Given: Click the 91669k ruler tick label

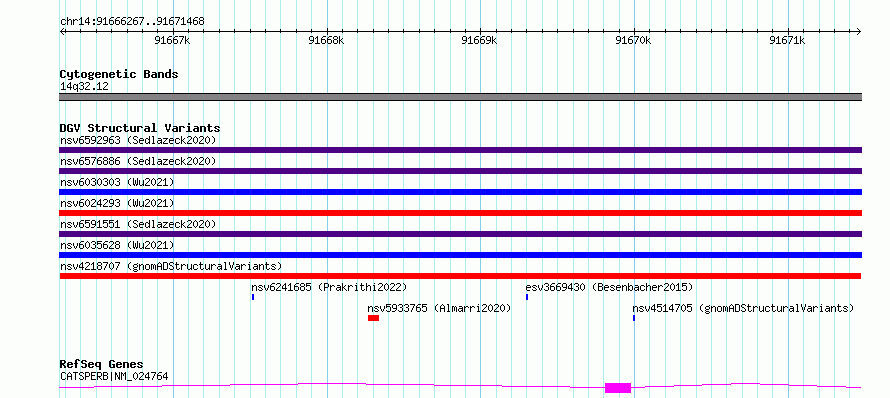Looking at the screenshot, I should pos(480,41).
